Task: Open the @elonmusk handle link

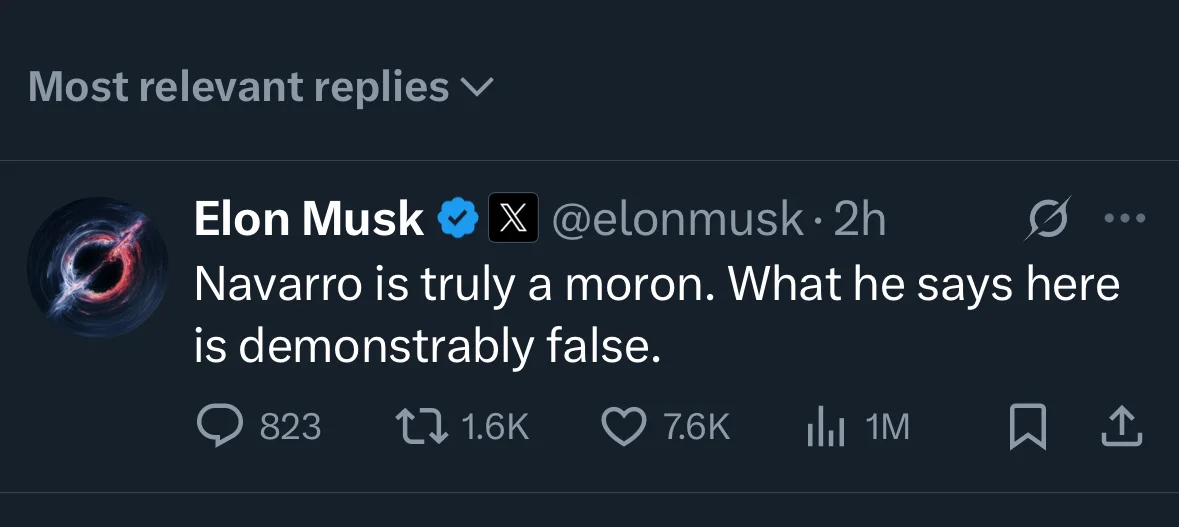Action: (x=678, y=219)
